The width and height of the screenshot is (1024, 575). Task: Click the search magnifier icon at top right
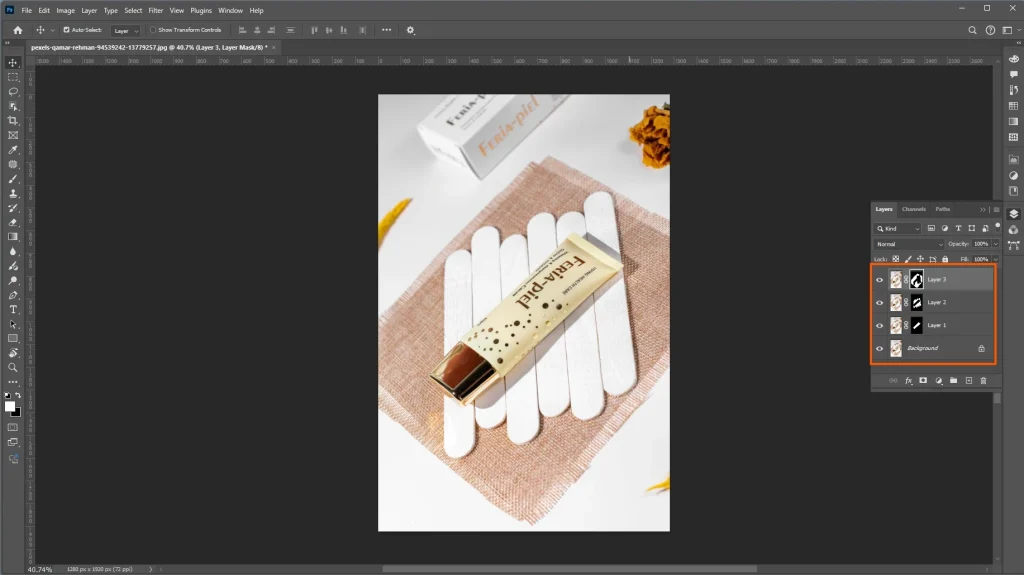972,30
